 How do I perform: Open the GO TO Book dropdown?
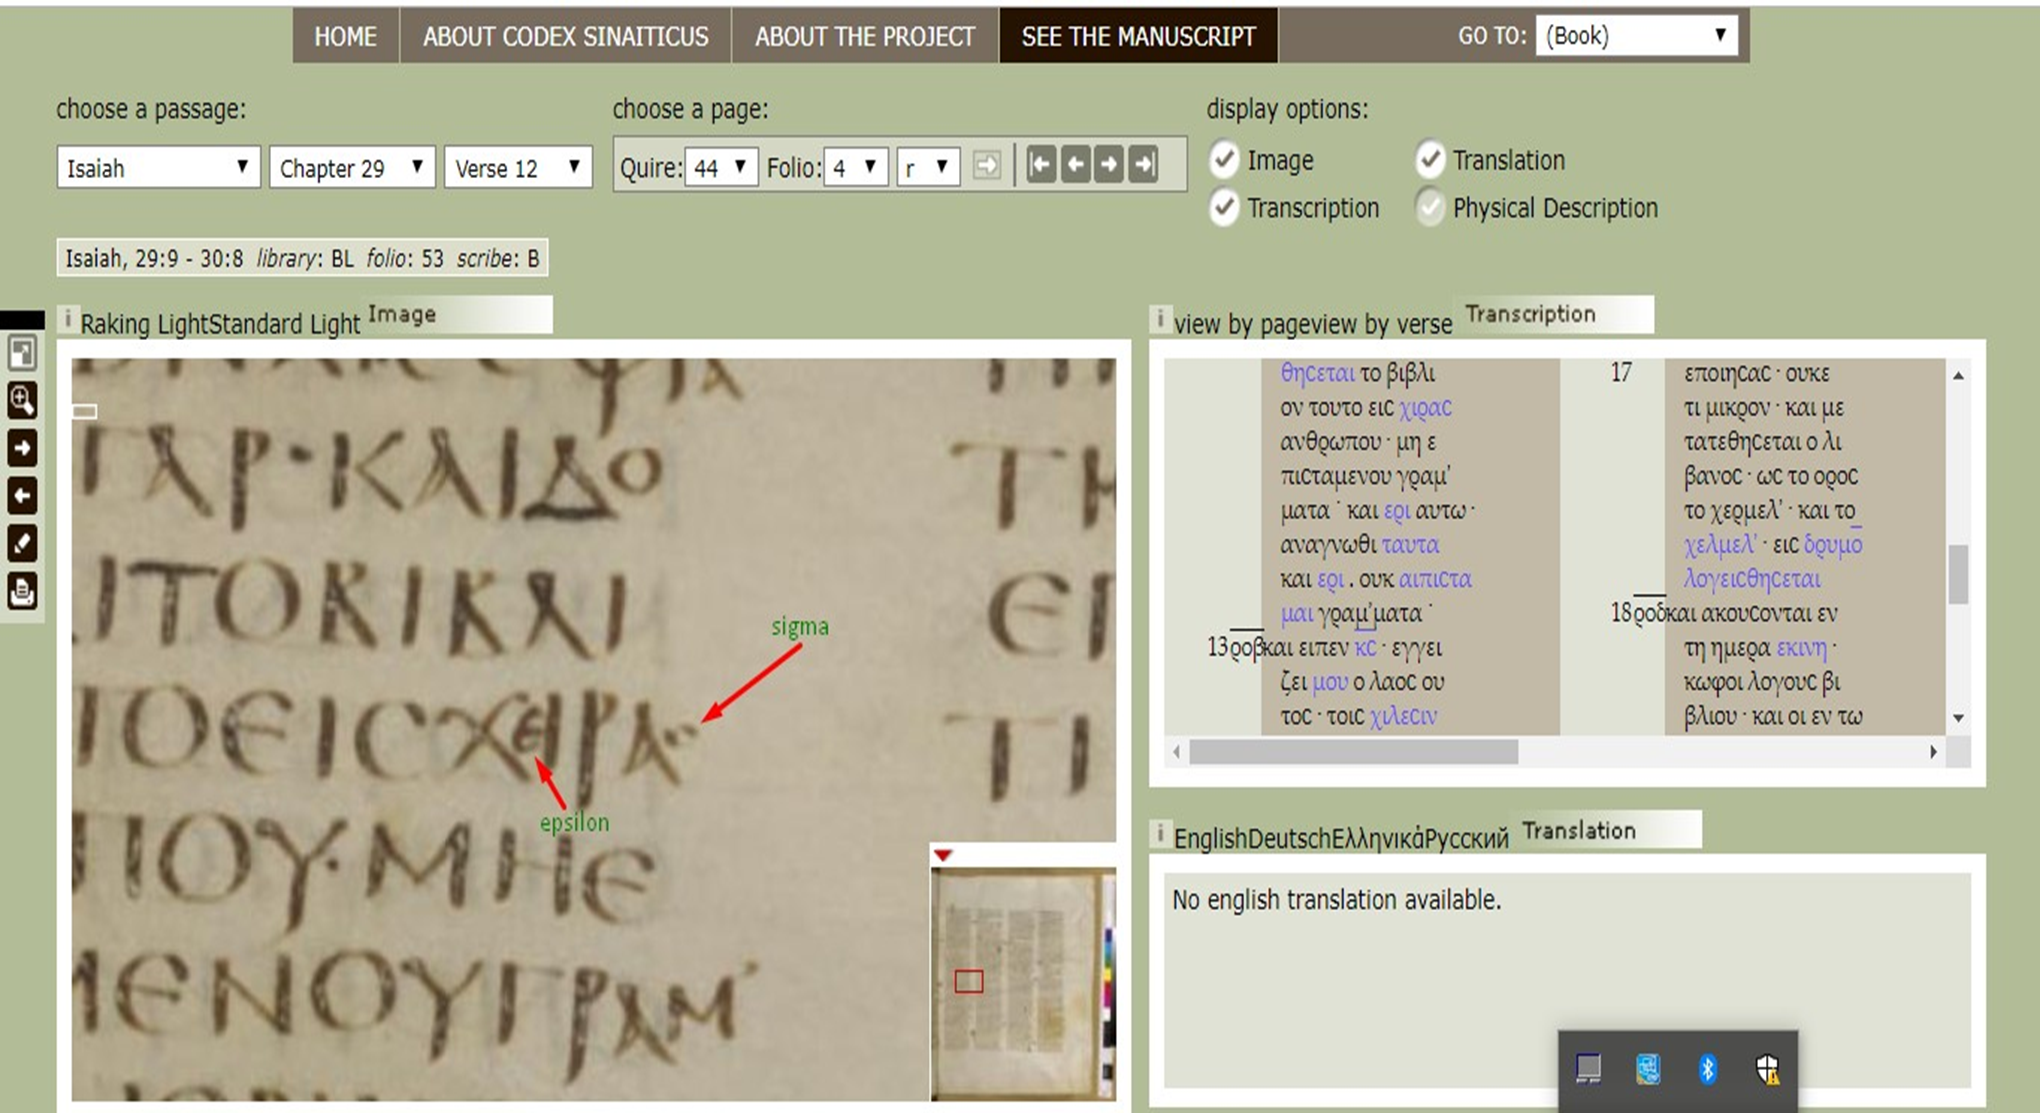(x=1636, y=36)
